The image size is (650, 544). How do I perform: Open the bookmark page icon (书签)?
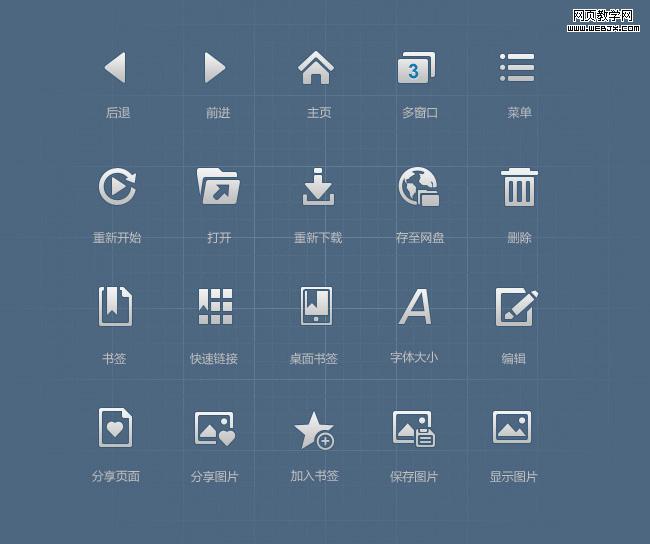coord(115,306)
